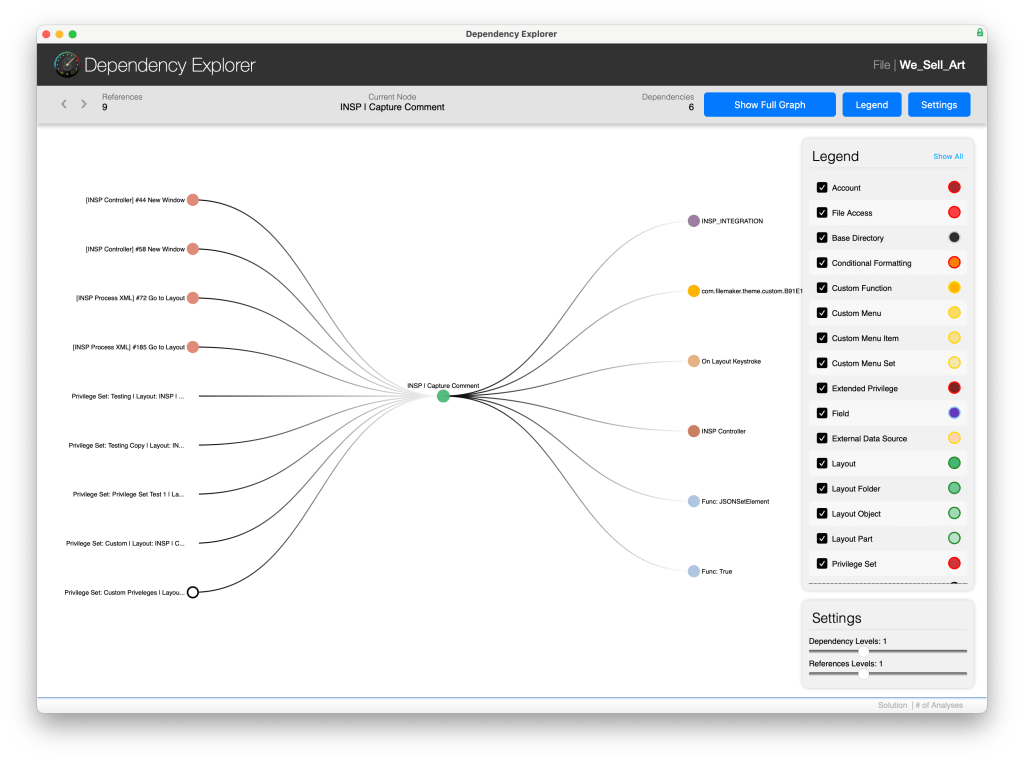This screenshot has width=1024, height=762.
Task: Click the hollow Privilege Set: Custom Priveleges node
Action: pos(193,592)
